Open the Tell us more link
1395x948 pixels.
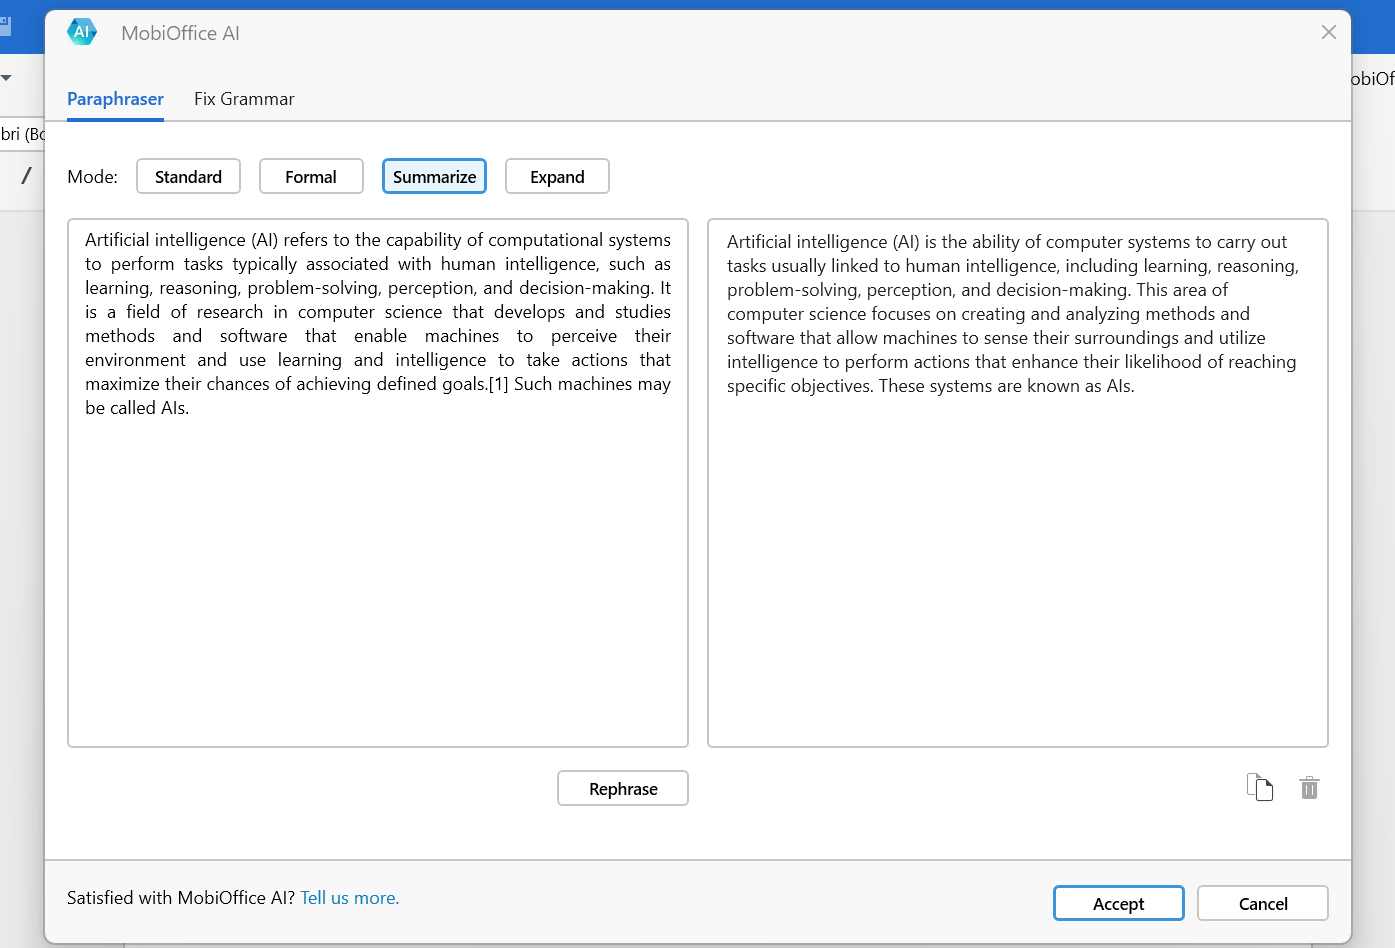(x=349, y=898)
